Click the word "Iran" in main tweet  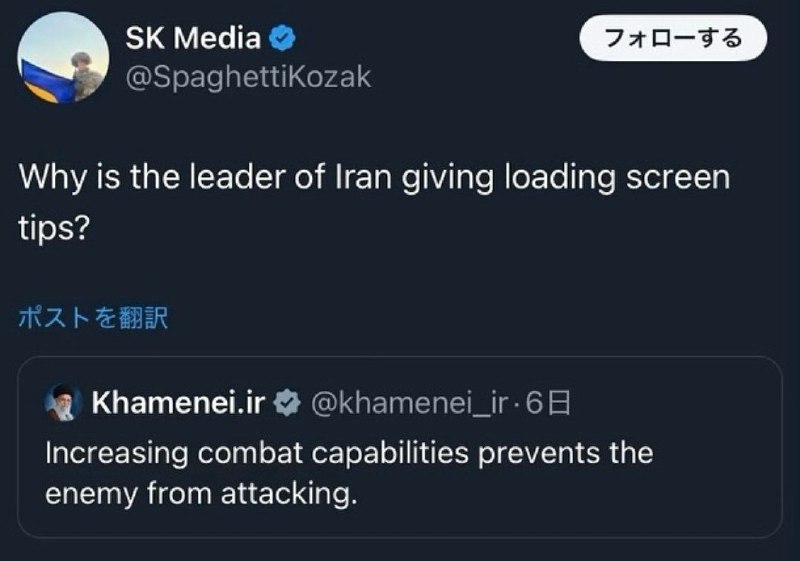pos(363,177)
